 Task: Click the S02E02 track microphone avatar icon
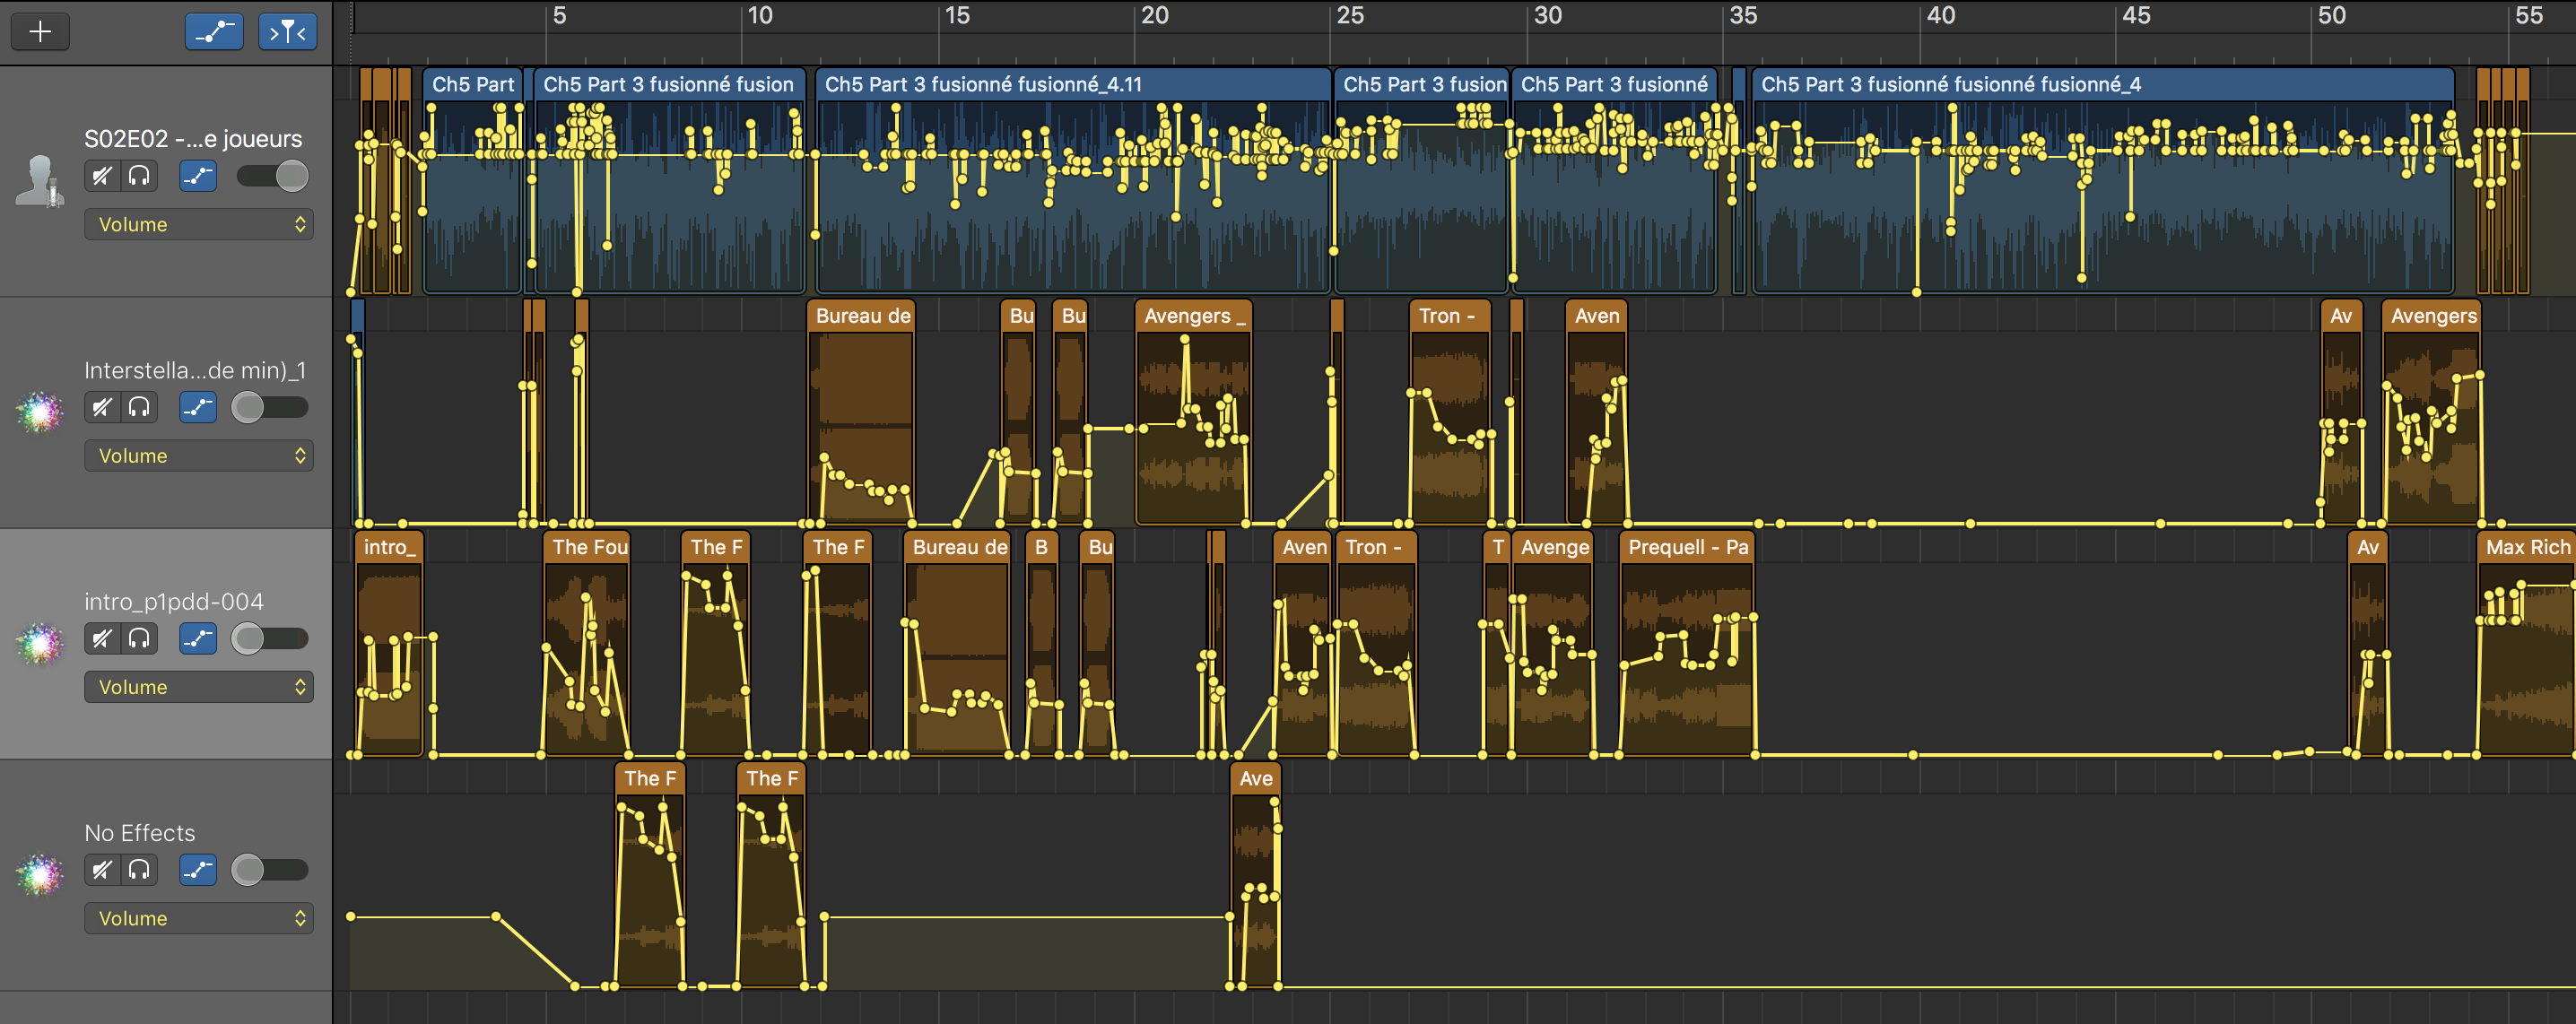[x=40, y=181]
